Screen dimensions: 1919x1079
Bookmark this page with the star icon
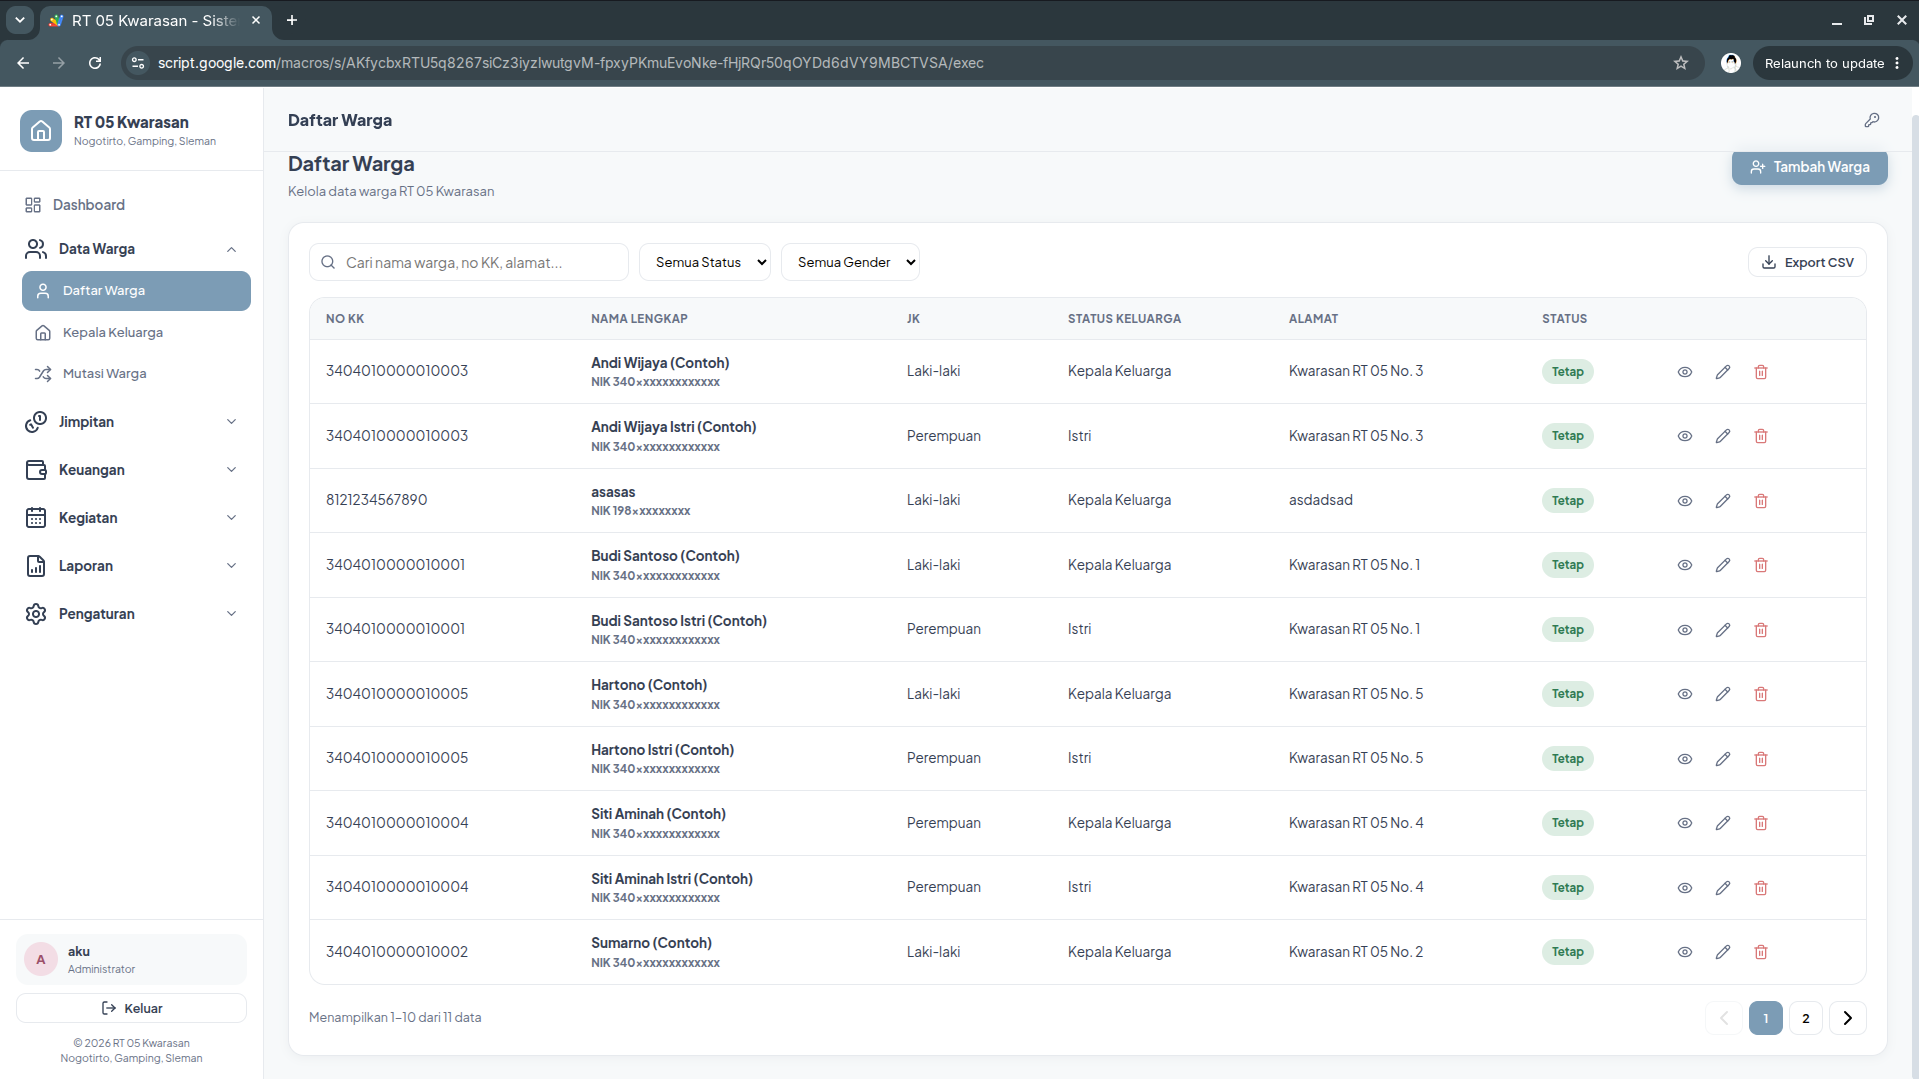point(1680,63)
